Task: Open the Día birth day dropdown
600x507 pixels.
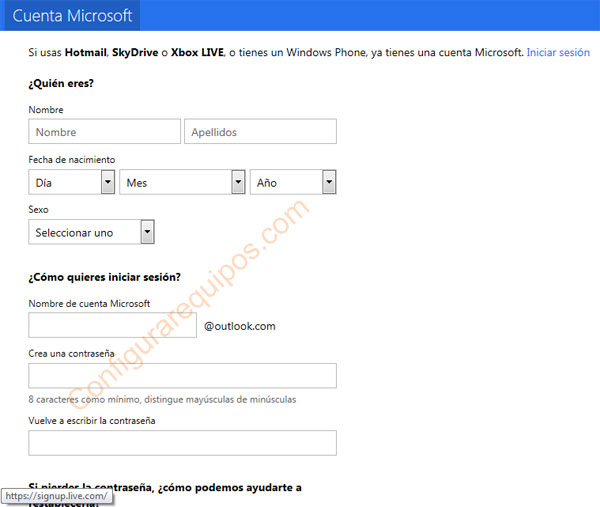Action: (x=72, y=182)
